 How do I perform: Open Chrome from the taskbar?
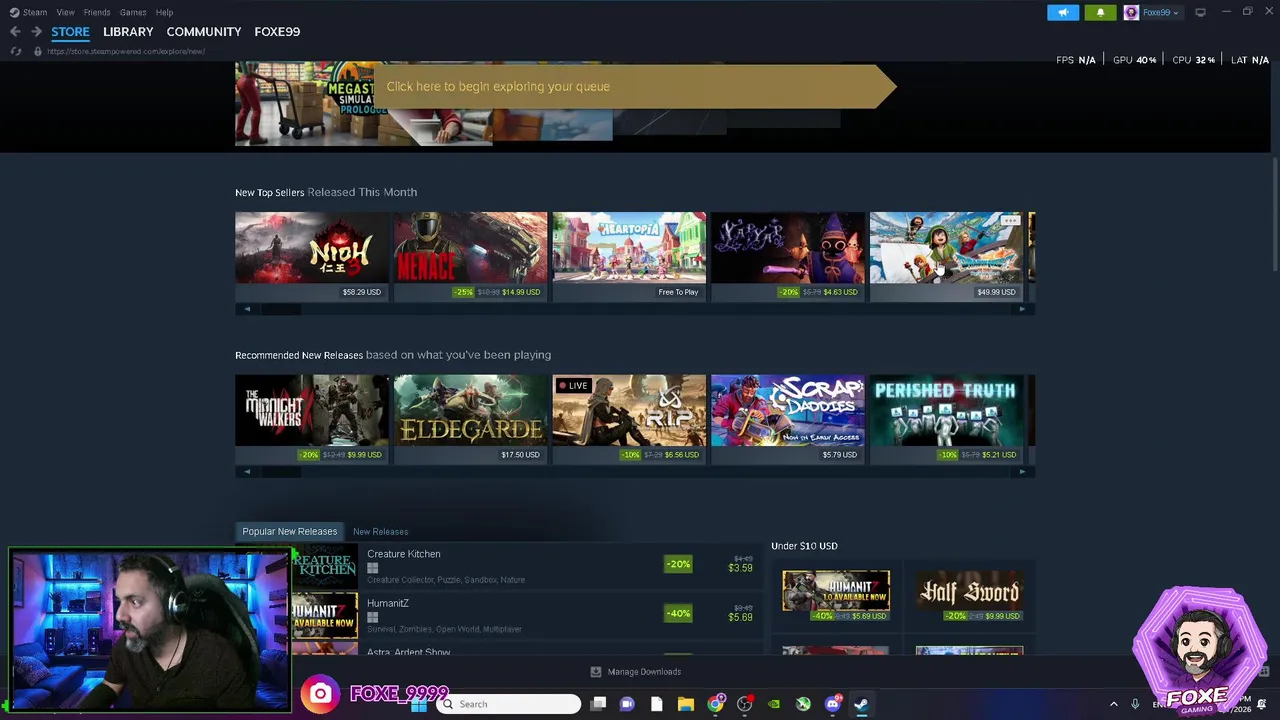point(715,704)
